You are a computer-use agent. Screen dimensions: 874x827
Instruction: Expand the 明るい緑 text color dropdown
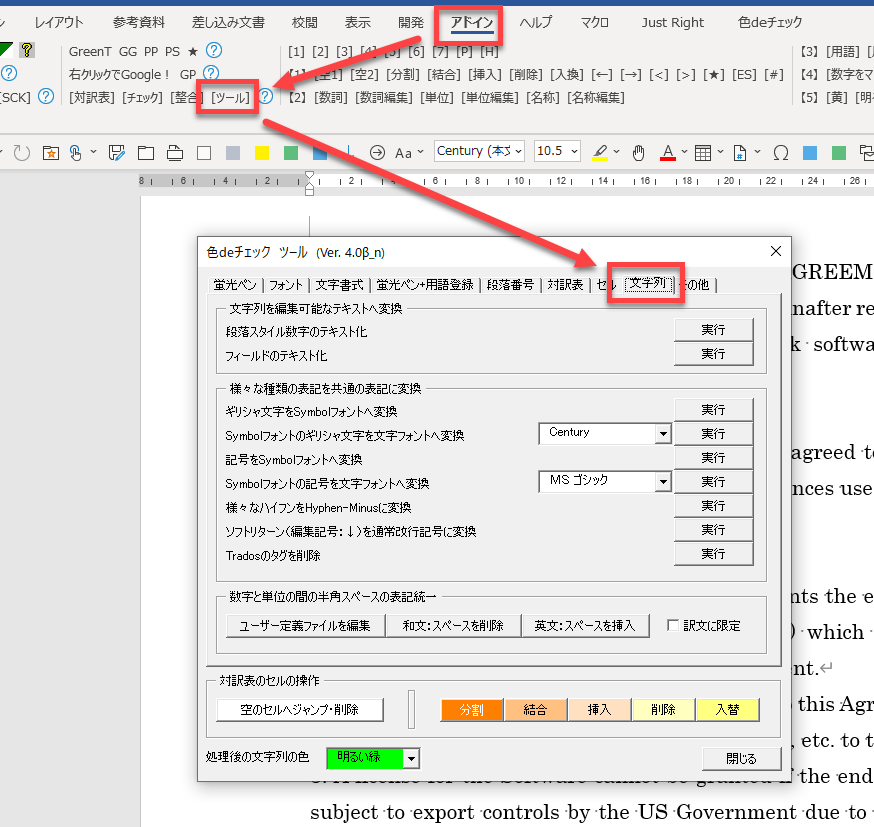411,758
